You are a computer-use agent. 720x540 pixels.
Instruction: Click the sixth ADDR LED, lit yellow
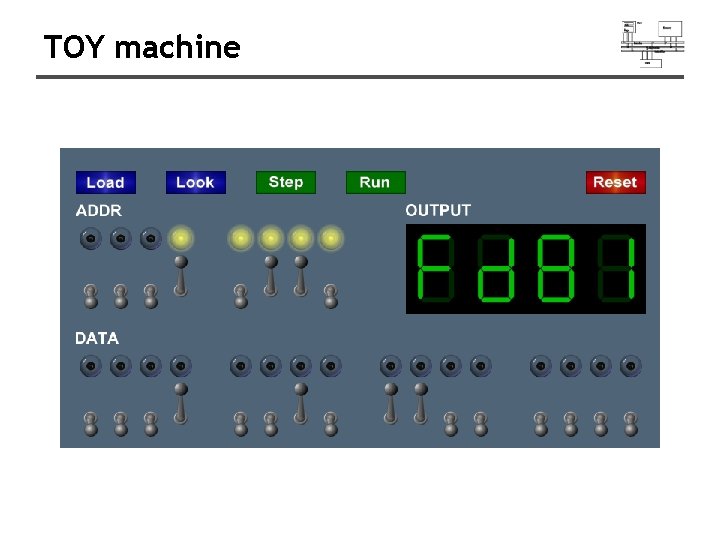[271, 238]
